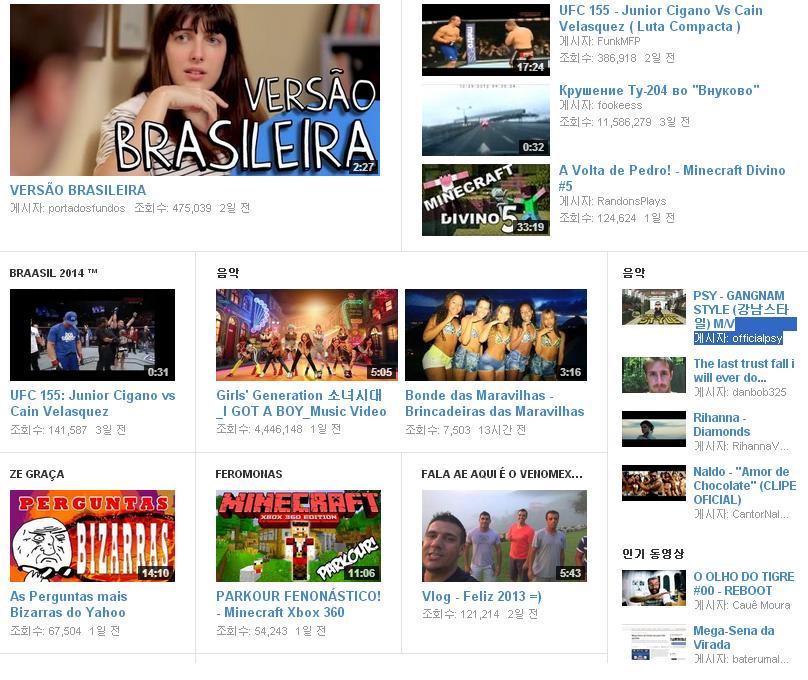Open Rihanna - Diamonds title in sidebar
This screenshot has height=680, width=808.
(x=721, y=424)
